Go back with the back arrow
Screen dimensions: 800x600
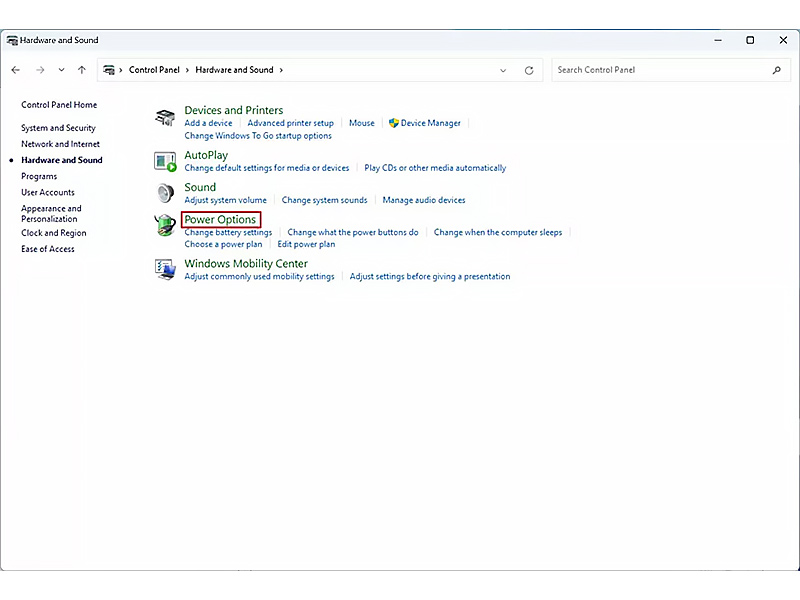click(16, 70)
